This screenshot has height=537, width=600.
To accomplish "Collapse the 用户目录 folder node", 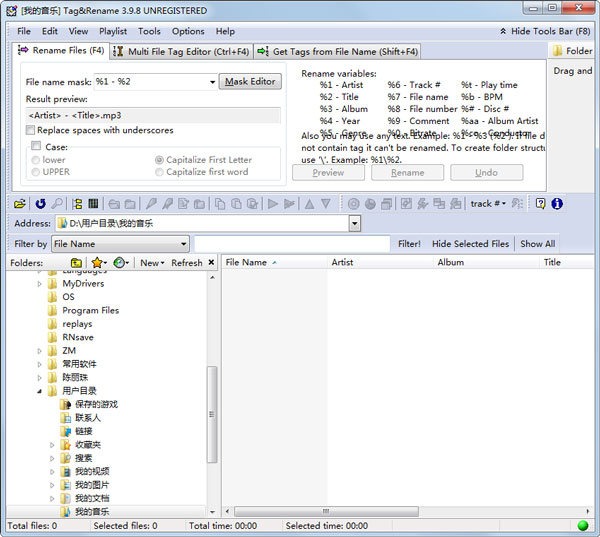I will [39, 391].
